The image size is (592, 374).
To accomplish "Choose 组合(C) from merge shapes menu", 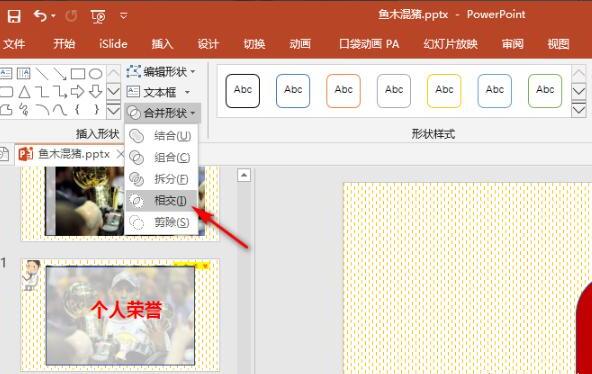I will [161, 157].
